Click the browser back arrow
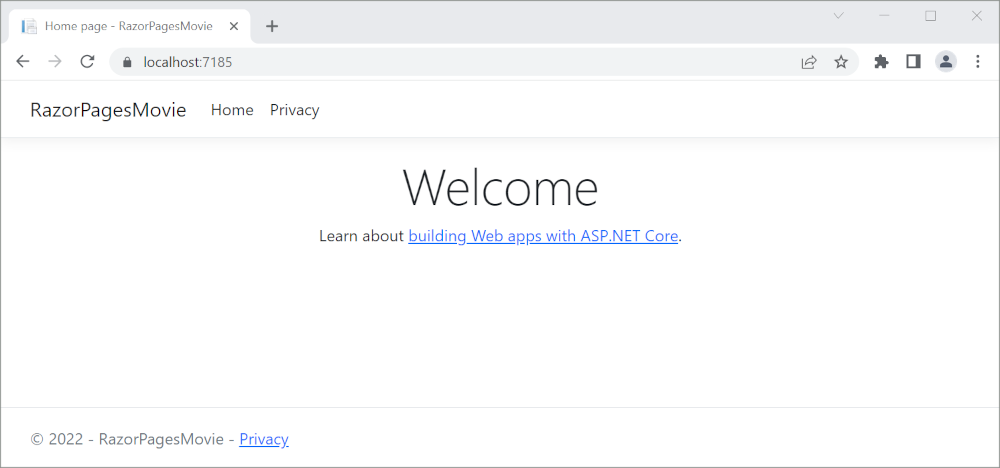 click(x=23, y=62)
